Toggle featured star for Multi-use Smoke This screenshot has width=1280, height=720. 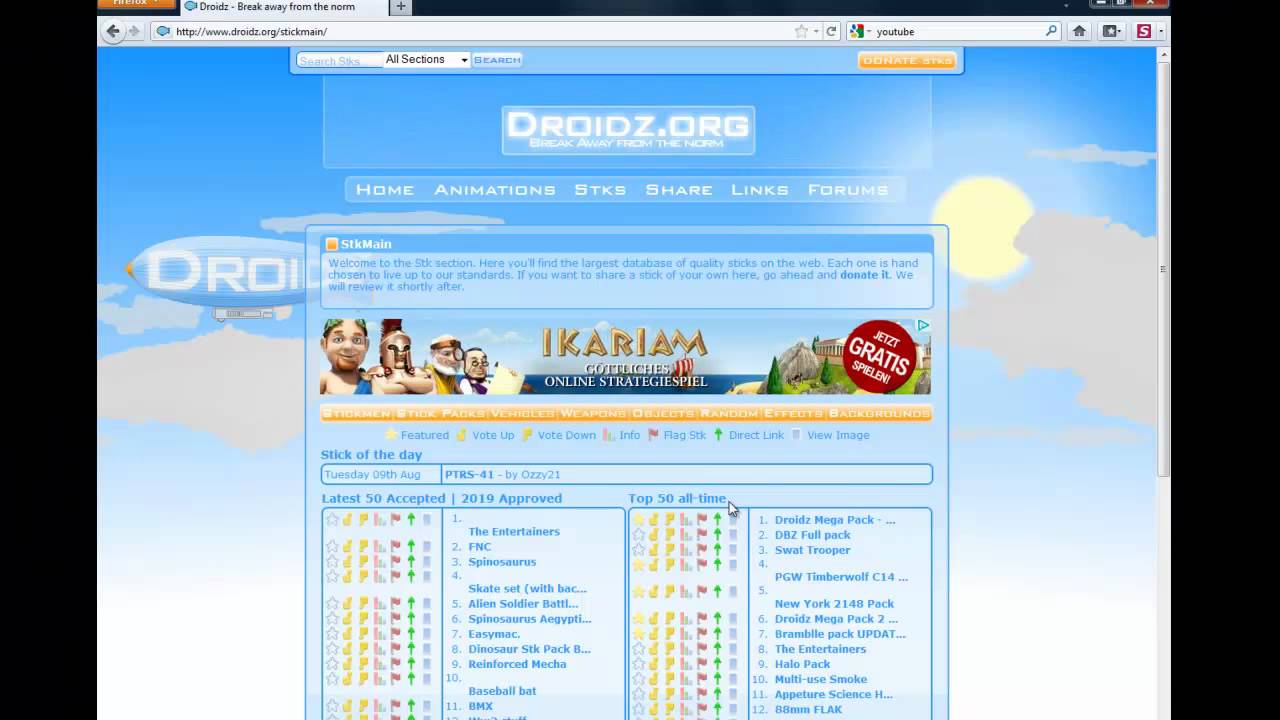tap(638, 678)
